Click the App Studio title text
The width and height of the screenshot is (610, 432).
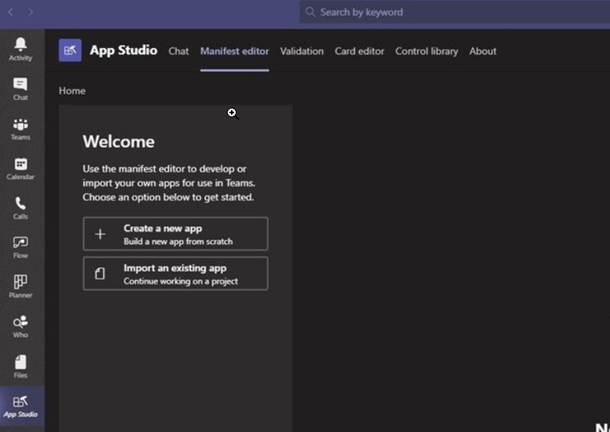click(x=124, y=50)
